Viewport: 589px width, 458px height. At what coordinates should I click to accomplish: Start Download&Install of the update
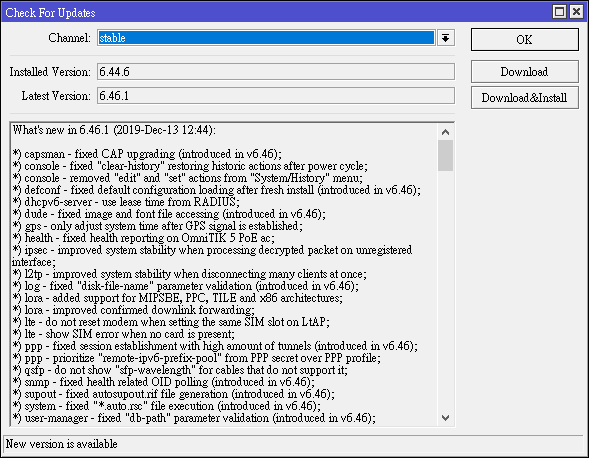pyautogui.click(x=524, y=98)
